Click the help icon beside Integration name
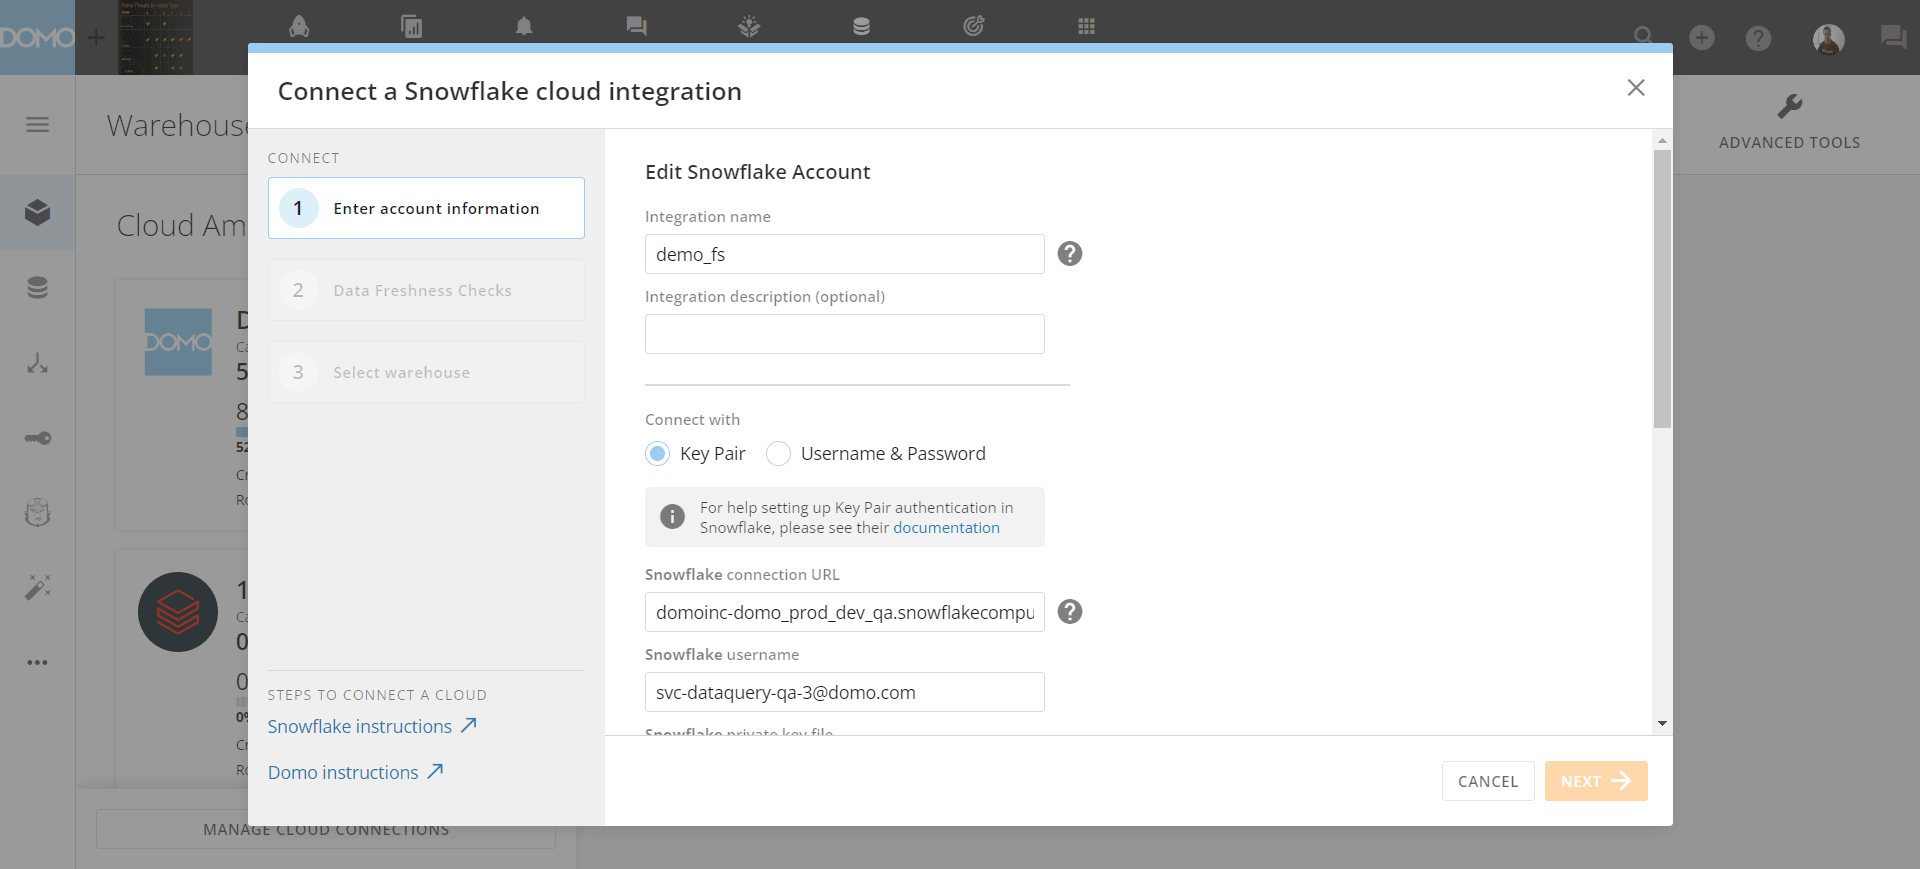 pos(1070,254)
